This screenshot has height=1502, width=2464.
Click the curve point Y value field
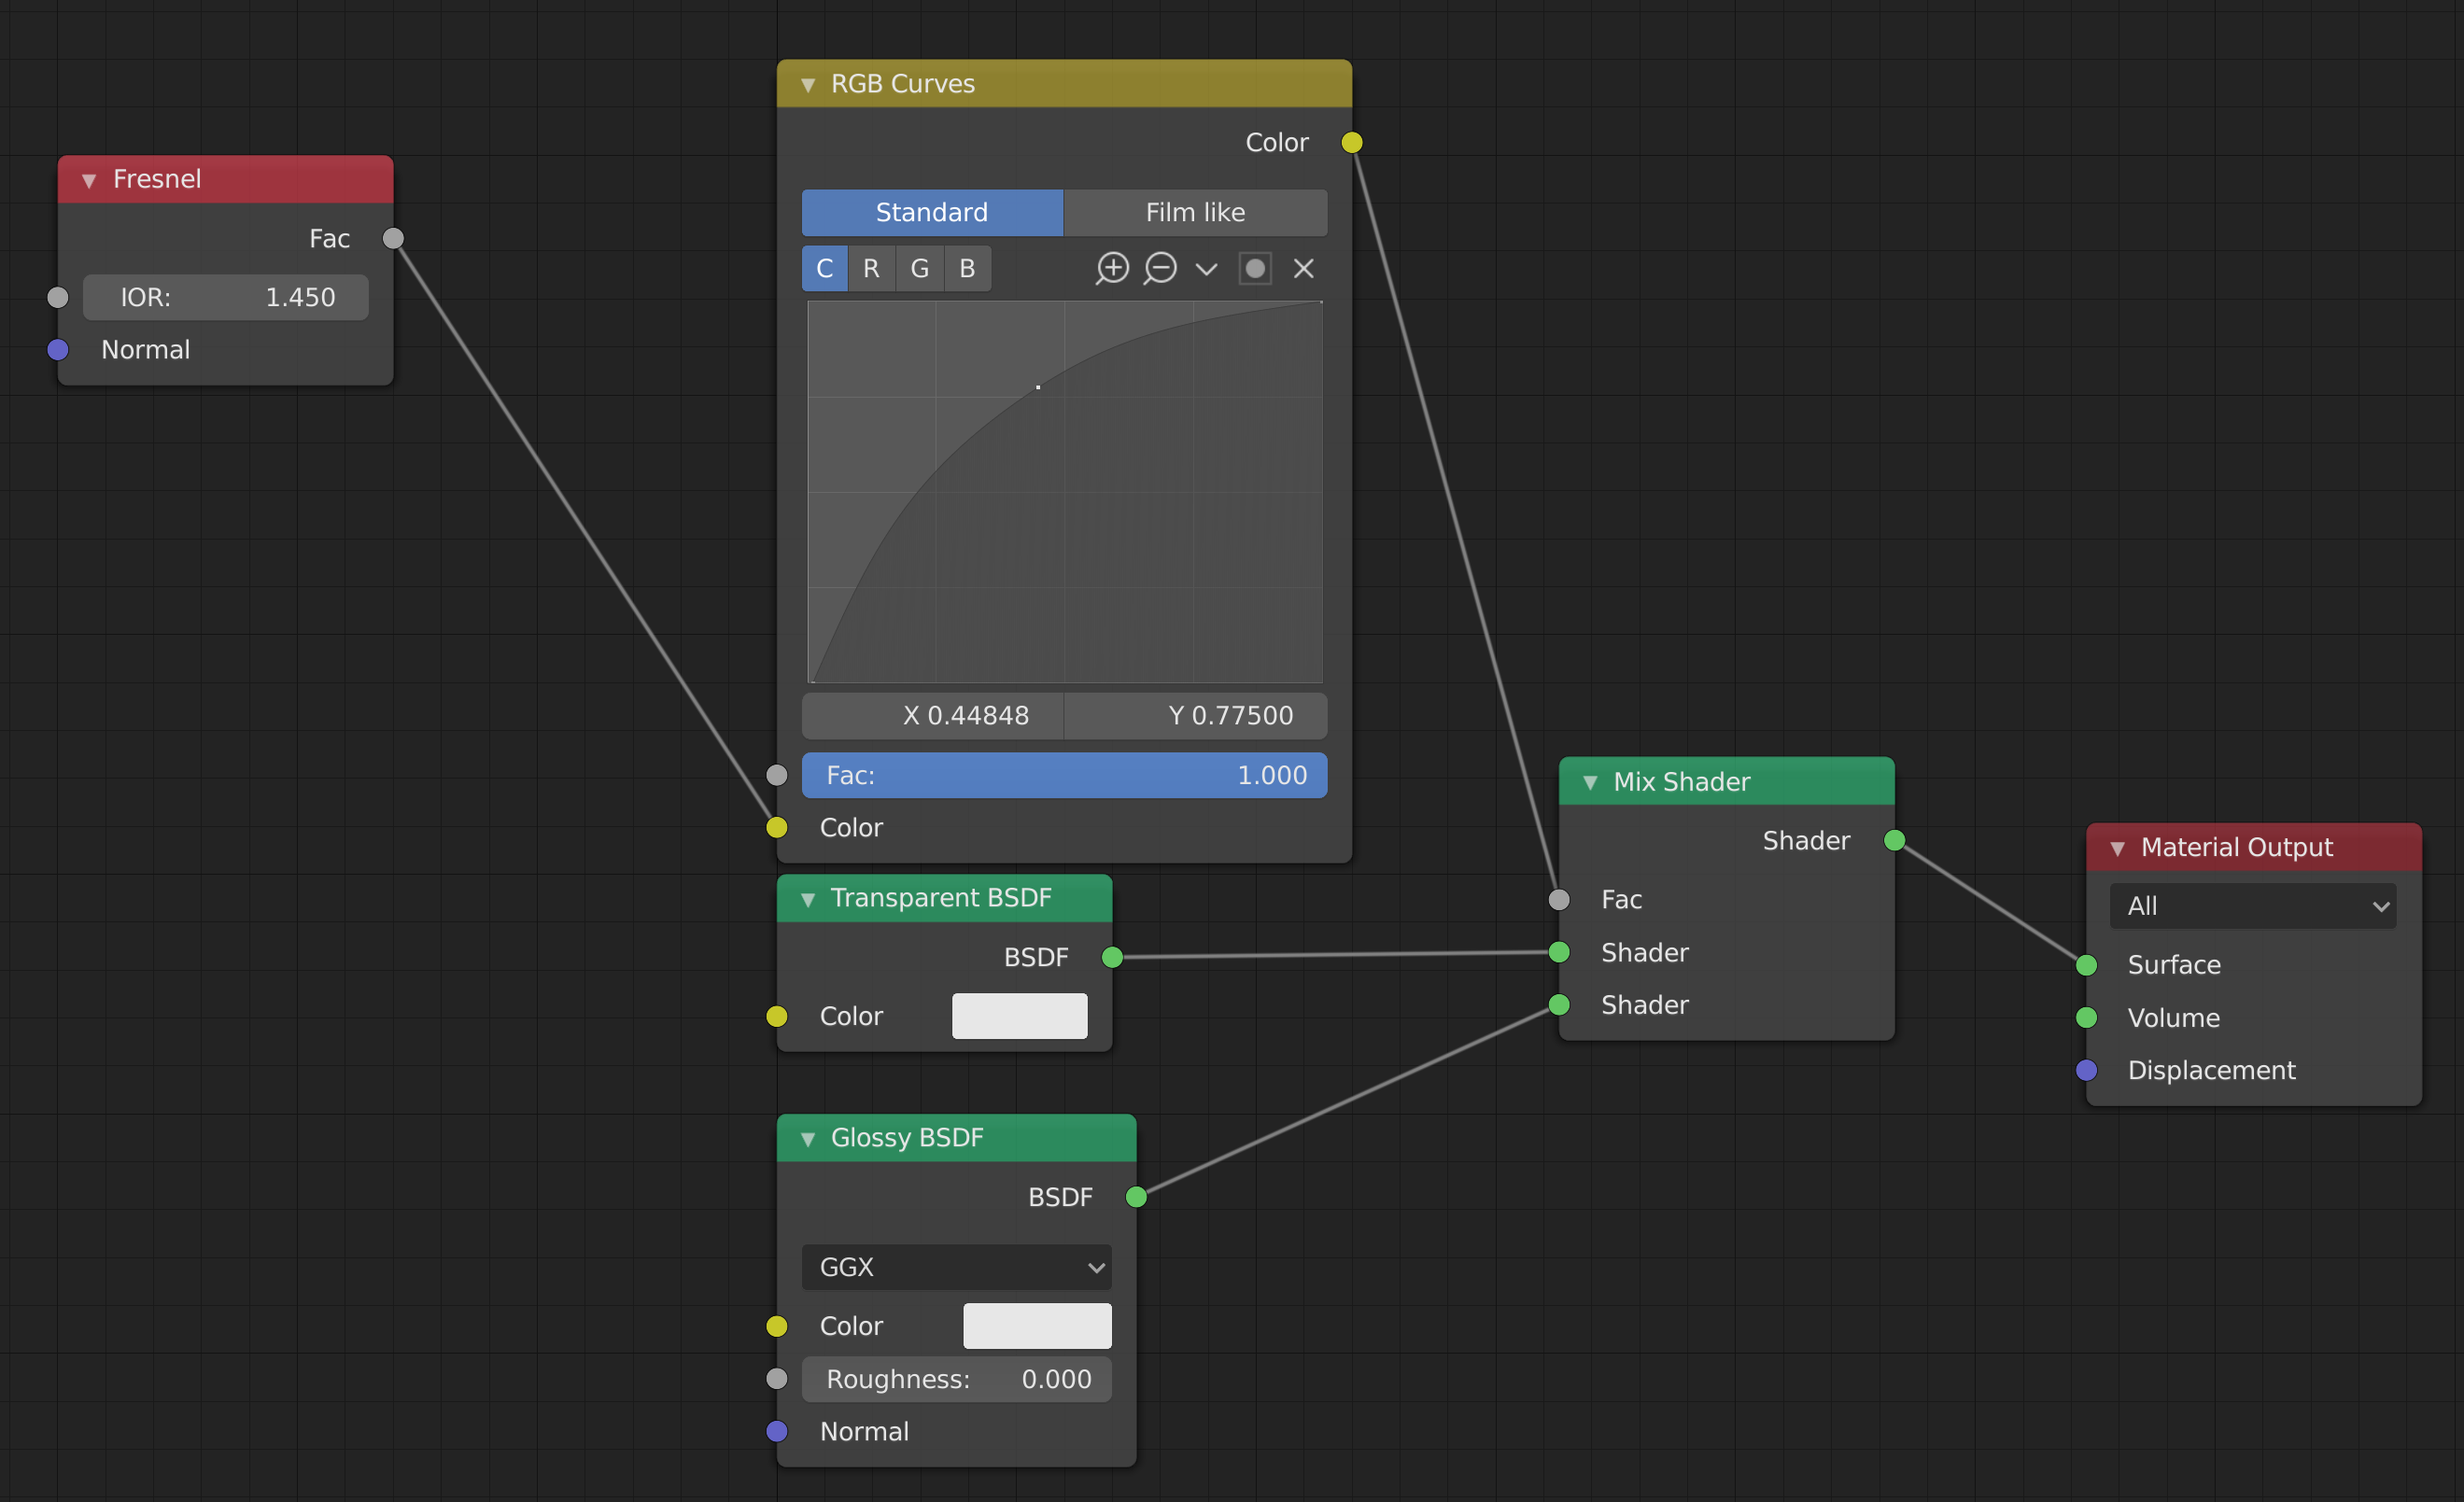[x=1195, y=715]
